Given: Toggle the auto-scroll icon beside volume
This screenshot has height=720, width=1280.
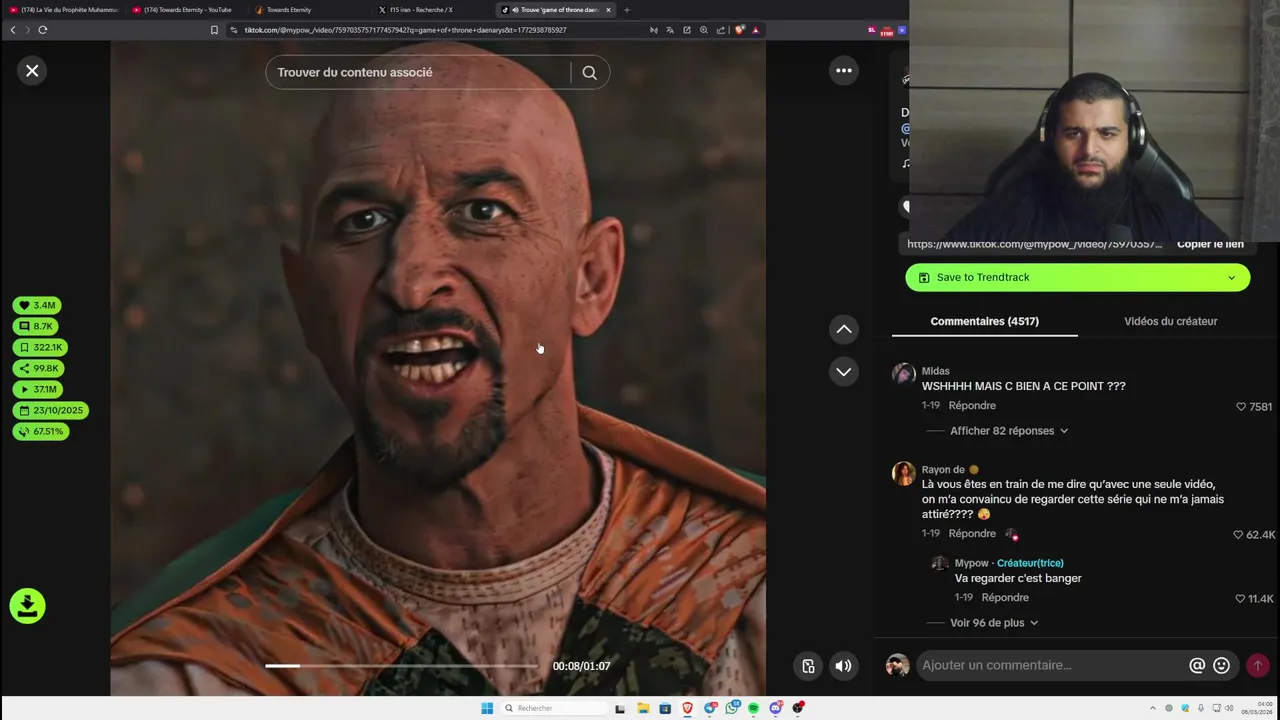Looking at the screenshot, I should 808,666.
